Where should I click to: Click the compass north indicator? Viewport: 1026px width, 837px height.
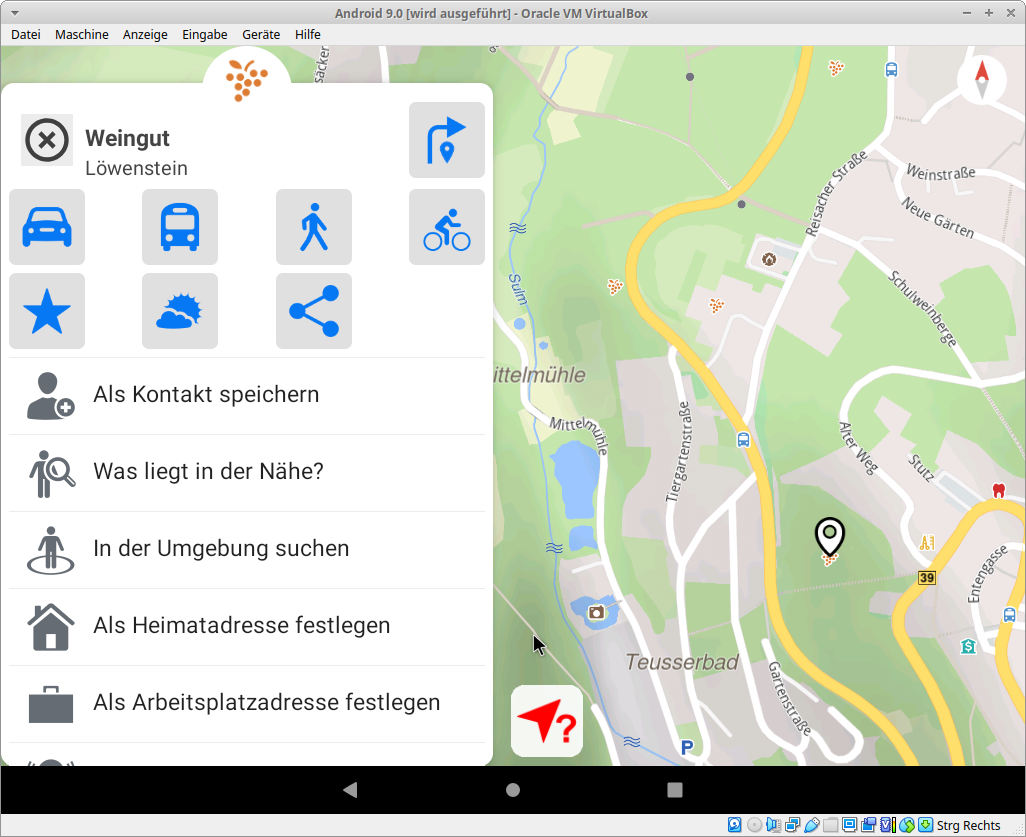click(x=981, y=80)
